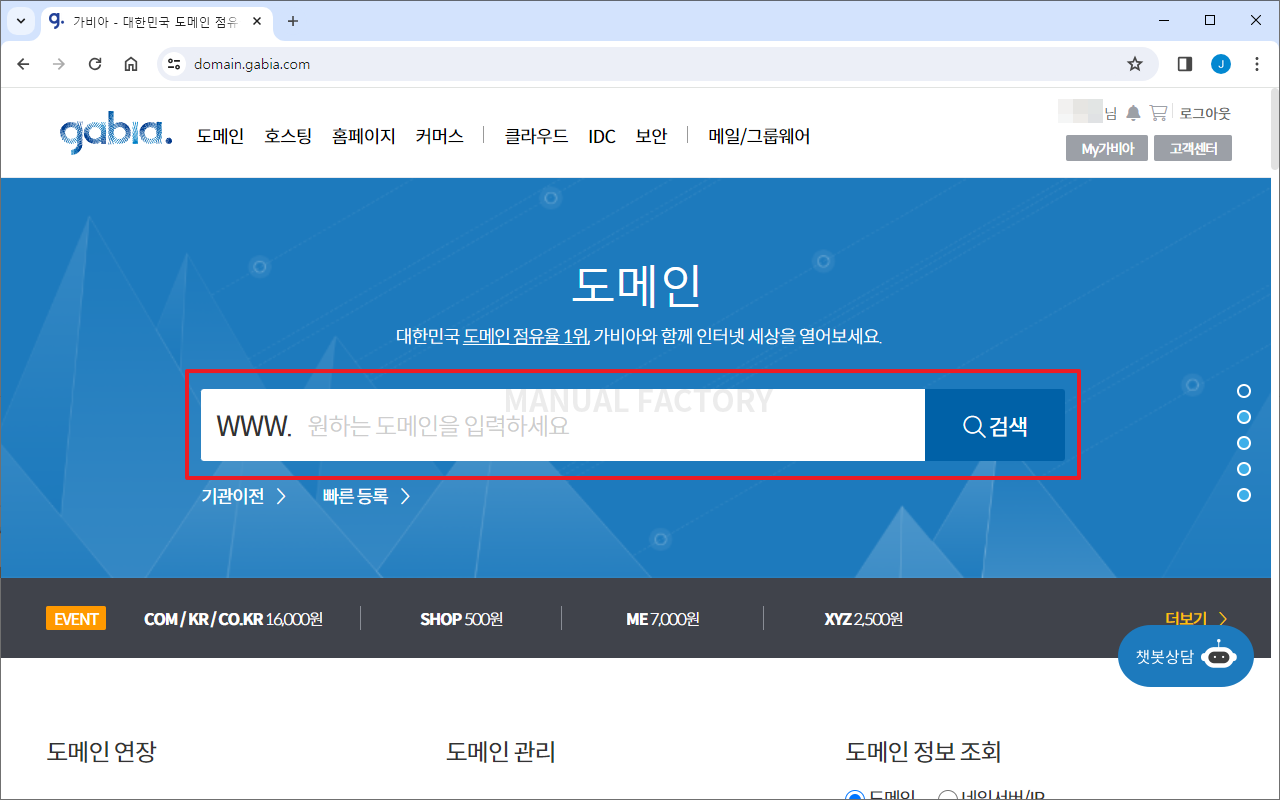Click the ME 7,000원 offer
This screenshot has width=1280, height=800.
662,619
